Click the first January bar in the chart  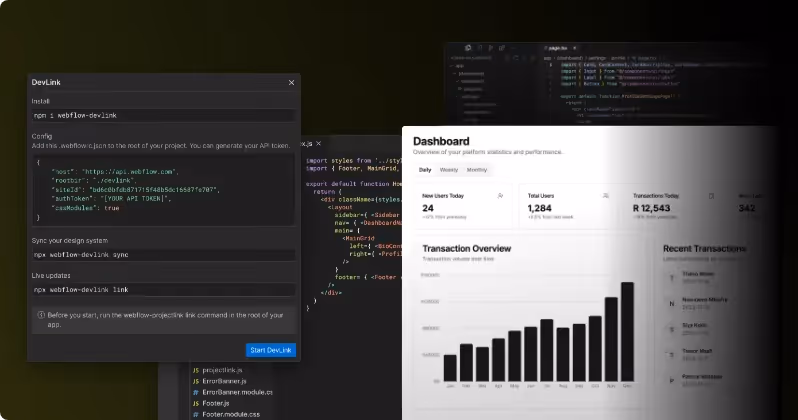[450, 368]
